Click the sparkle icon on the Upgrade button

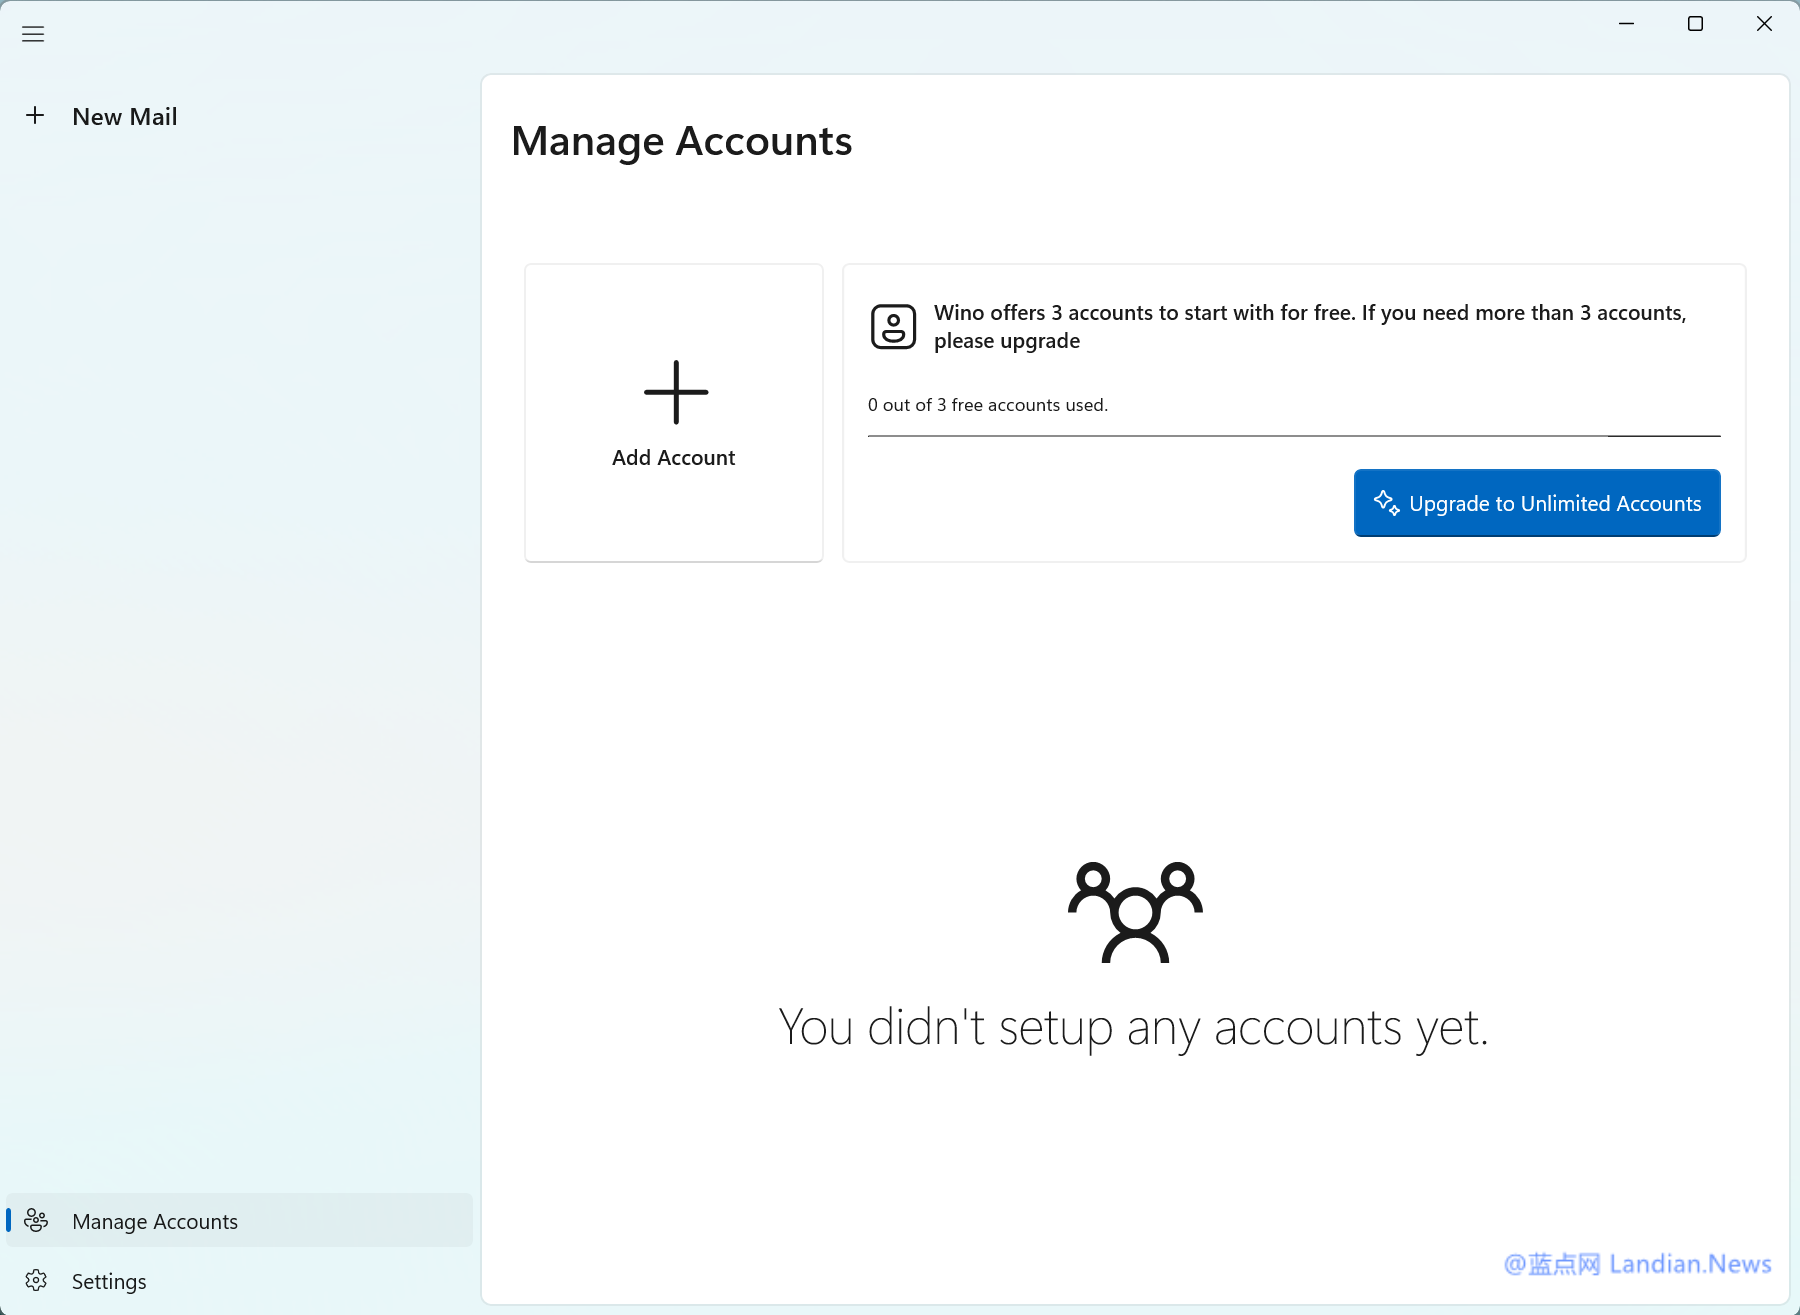(1386, 503)
